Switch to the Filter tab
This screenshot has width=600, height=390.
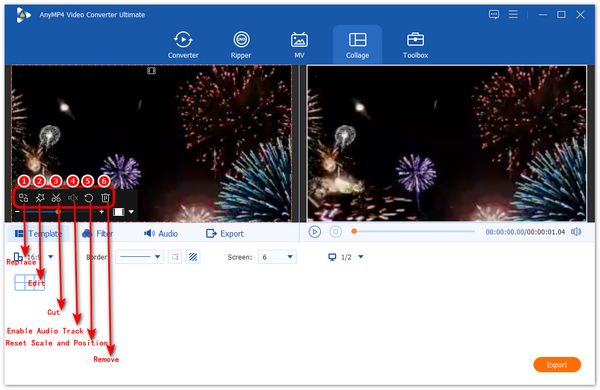pyautogui.click(x=98, y=233)
